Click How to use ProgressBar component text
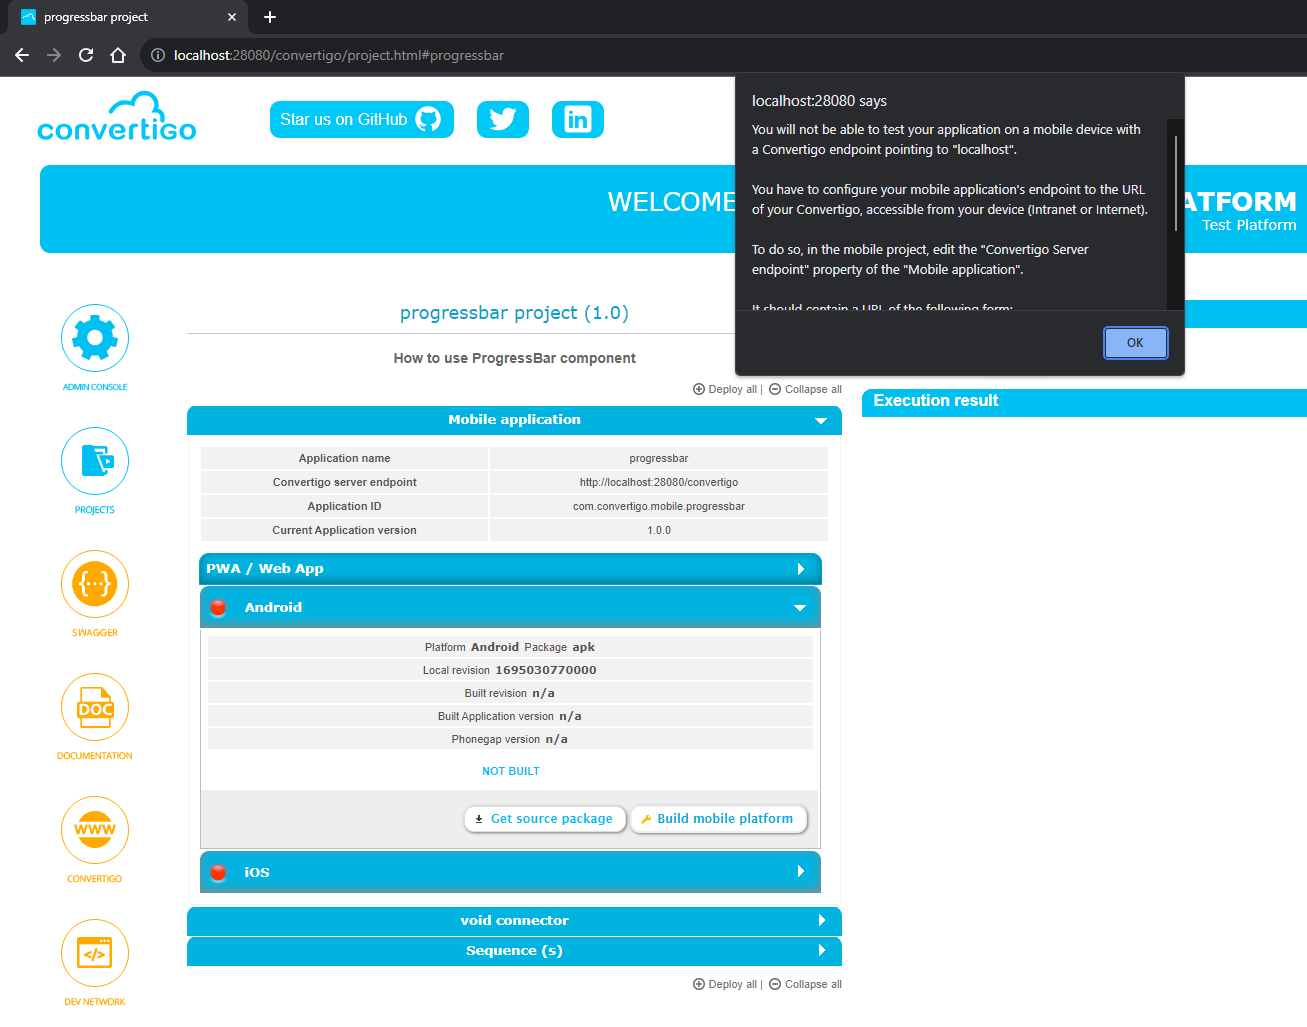1307x1027 pixels. click(x=514, y=358)
